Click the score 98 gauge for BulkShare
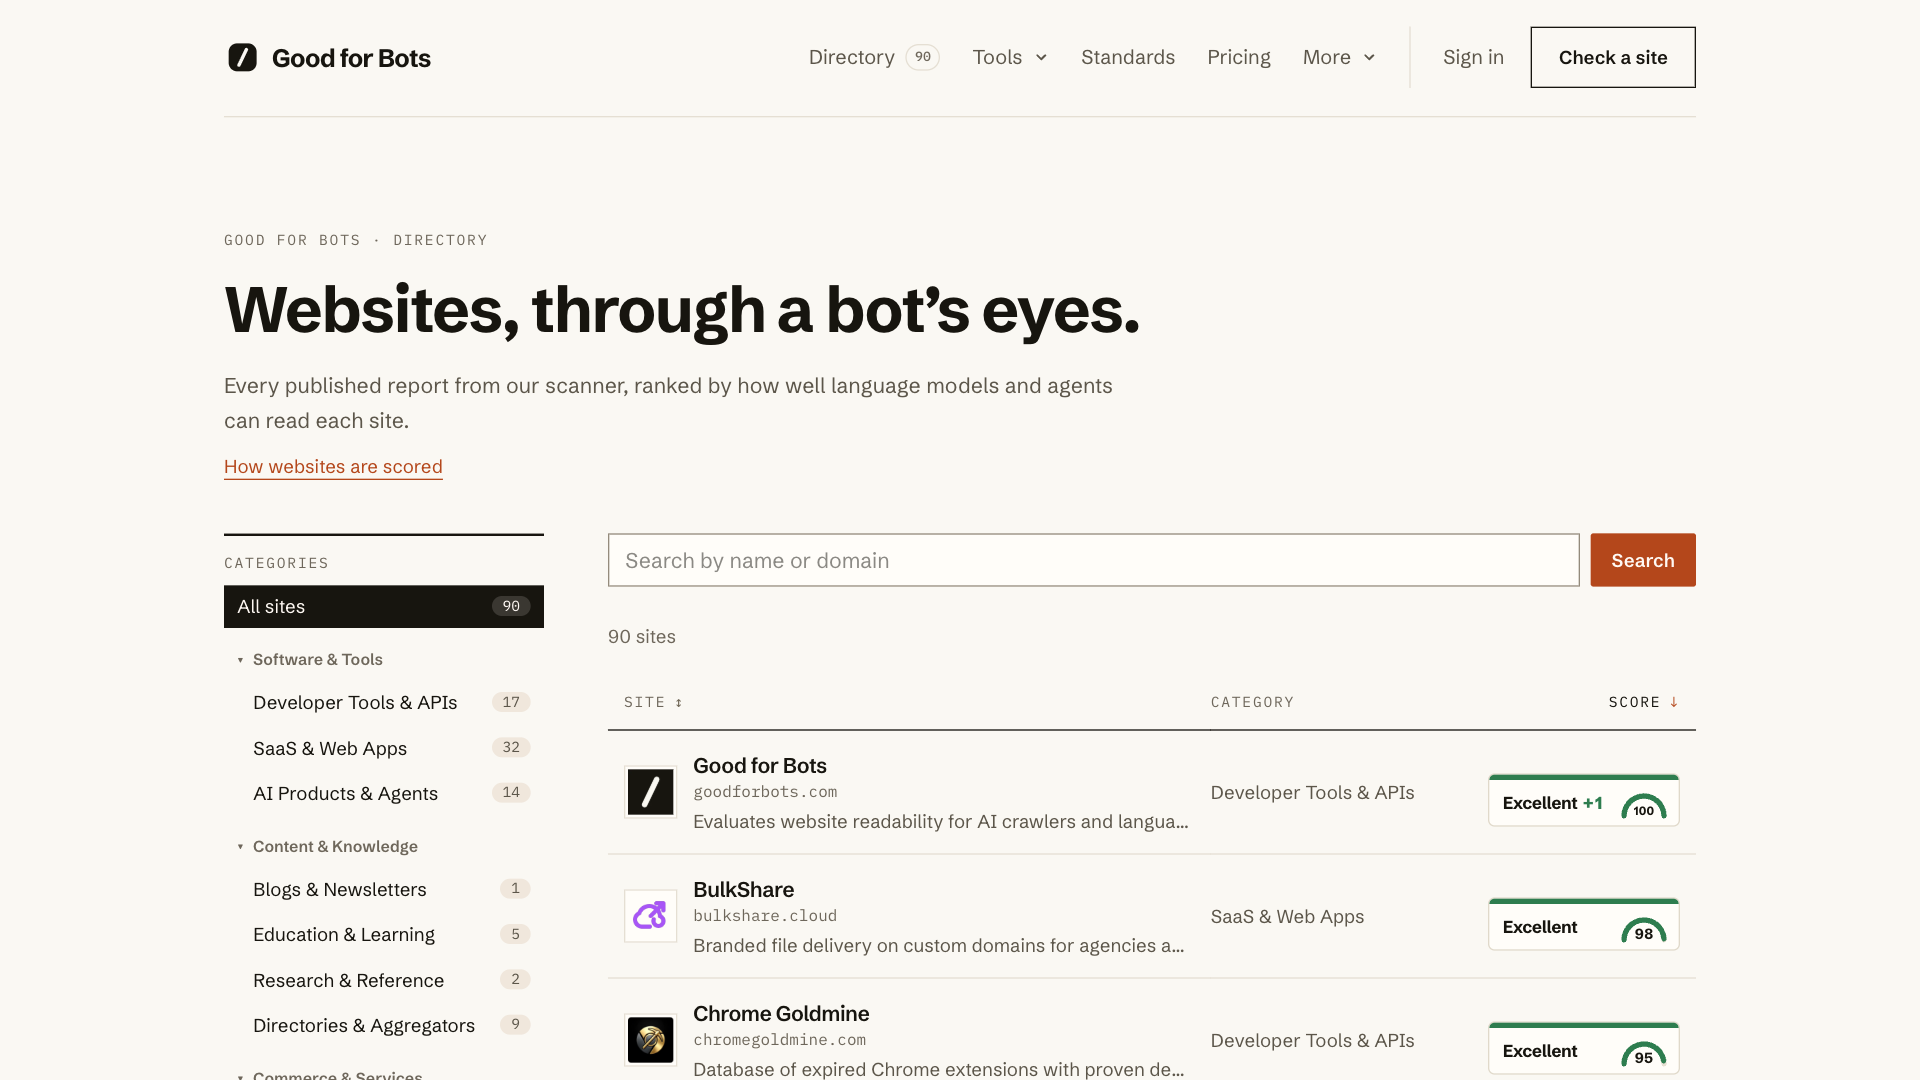Screen dimensions: 1920x1080 tap(1643, 930)
